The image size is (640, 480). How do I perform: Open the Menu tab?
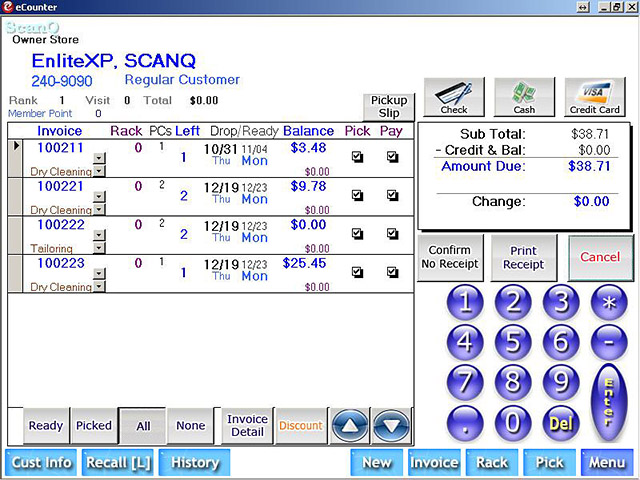[607, 462]
